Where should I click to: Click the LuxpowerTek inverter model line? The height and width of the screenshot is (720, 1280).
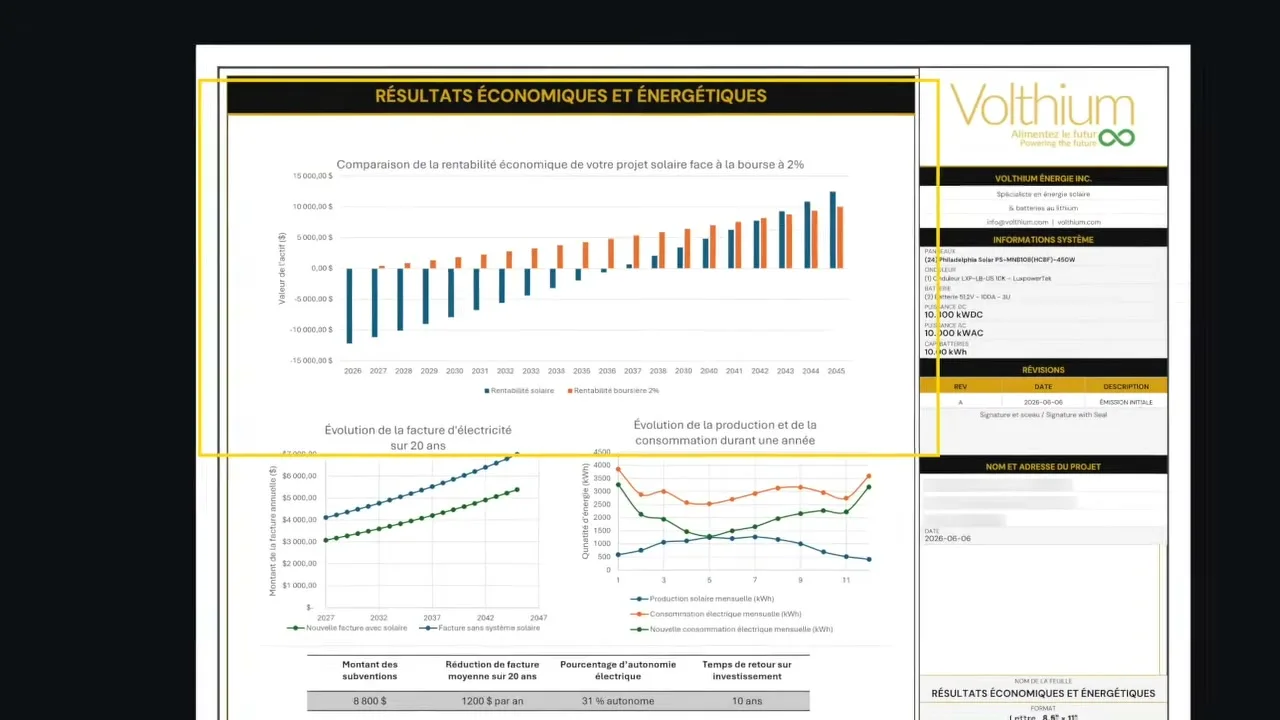pos(988,278)
